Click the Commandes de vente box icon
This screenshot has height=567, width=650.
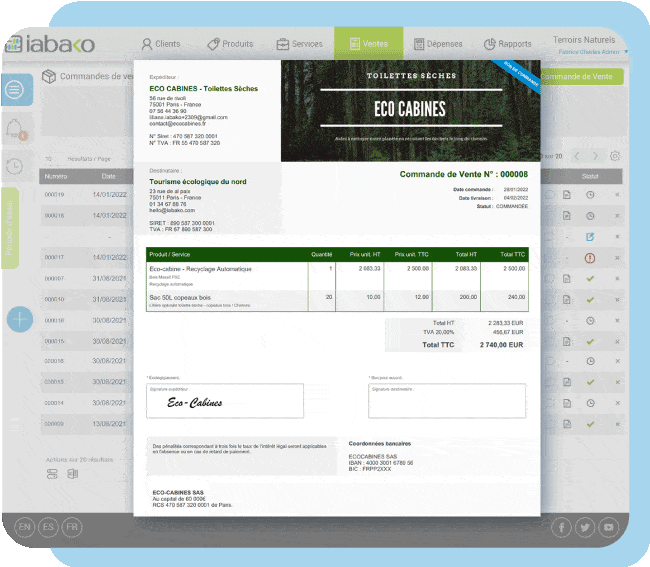[x=49, y=76]
